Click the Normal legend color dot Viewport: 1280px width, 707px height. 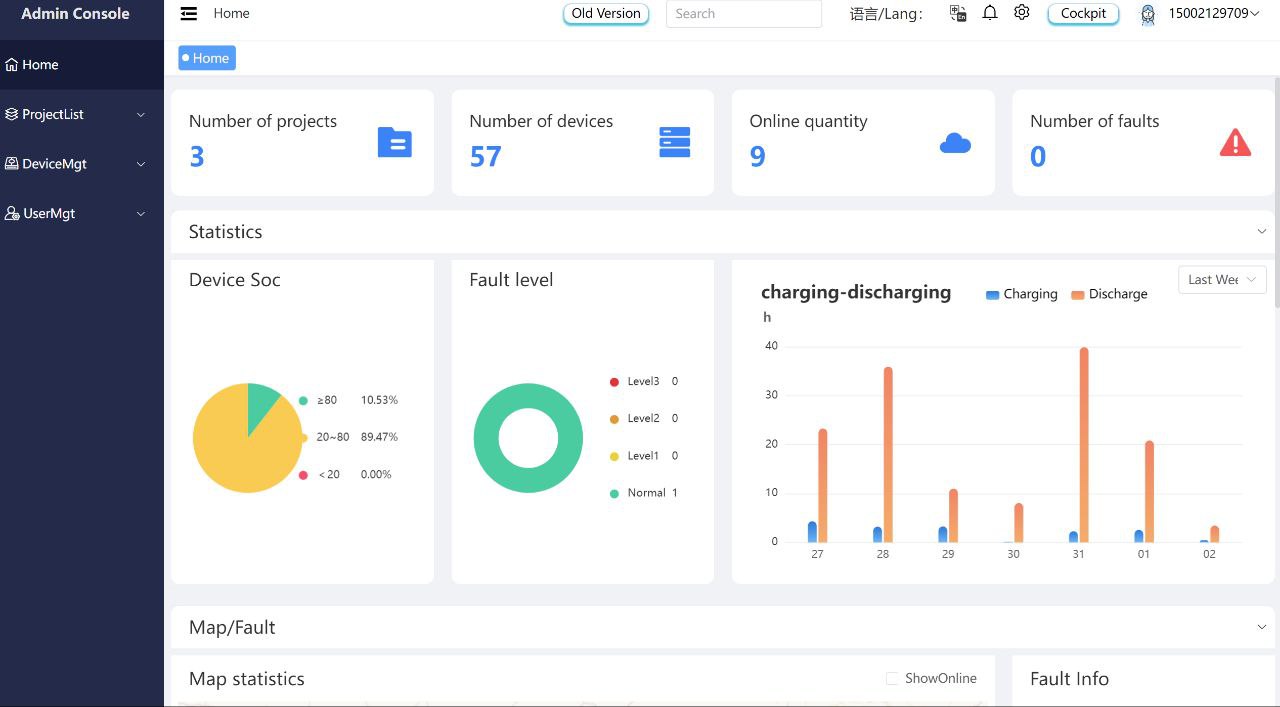(x=614, y=493)
